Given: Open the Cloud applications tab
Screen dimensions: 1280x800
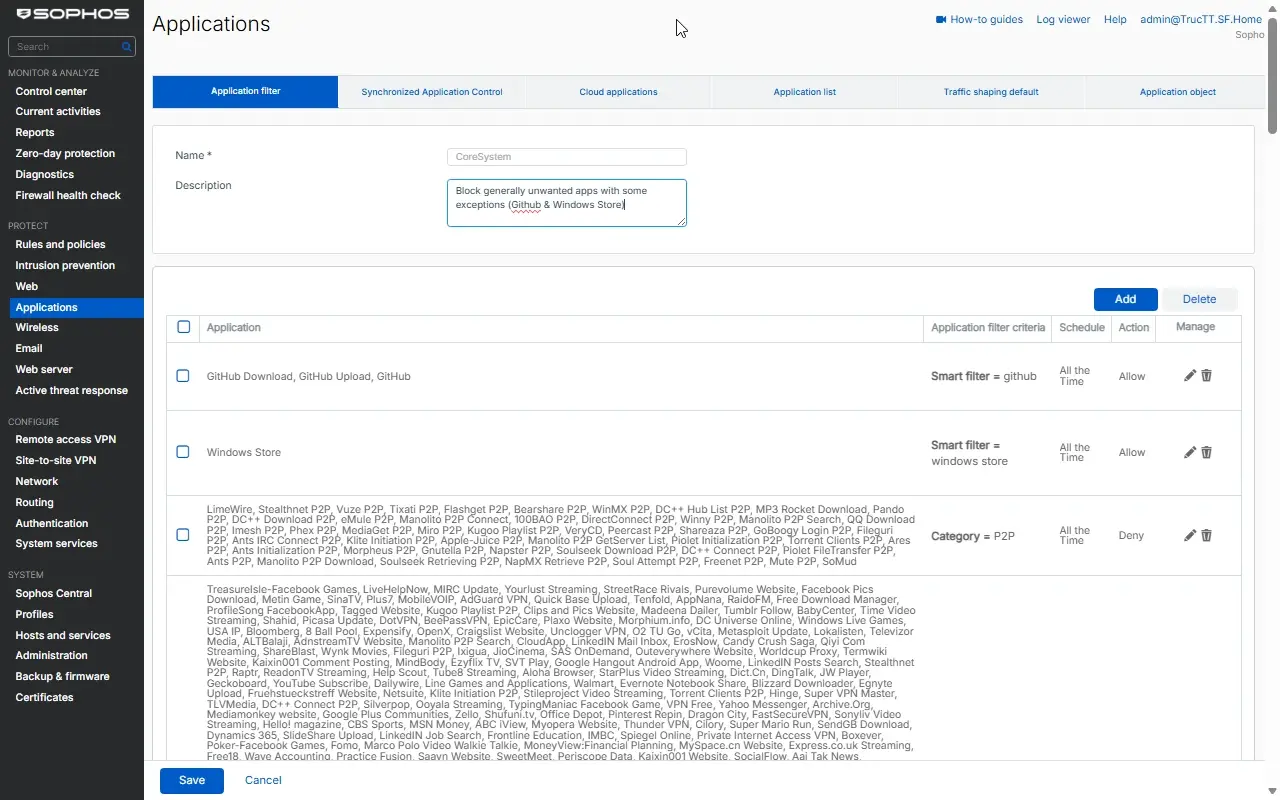Looking at the screenshot, I should point(618,92).
